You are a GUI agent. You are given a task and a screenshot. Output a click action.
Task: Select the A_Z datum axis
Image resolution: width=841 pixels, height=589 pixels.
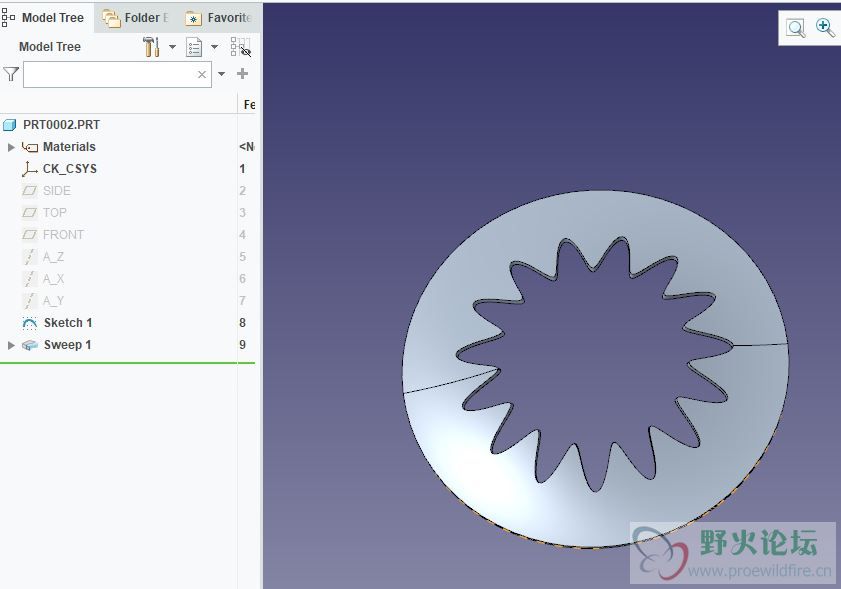click(53, 257)
